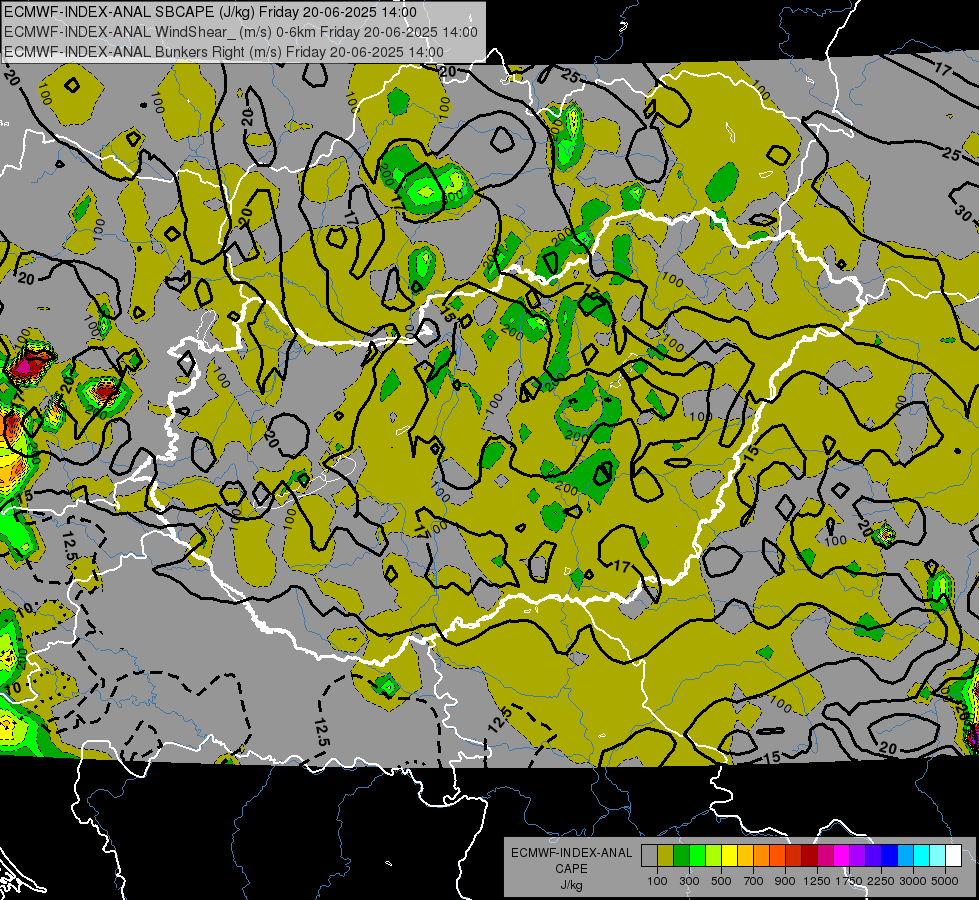Click the olive swatch in the CAPE legend
979x900 pixels.
pyautogui.click(x=666, y=856)
